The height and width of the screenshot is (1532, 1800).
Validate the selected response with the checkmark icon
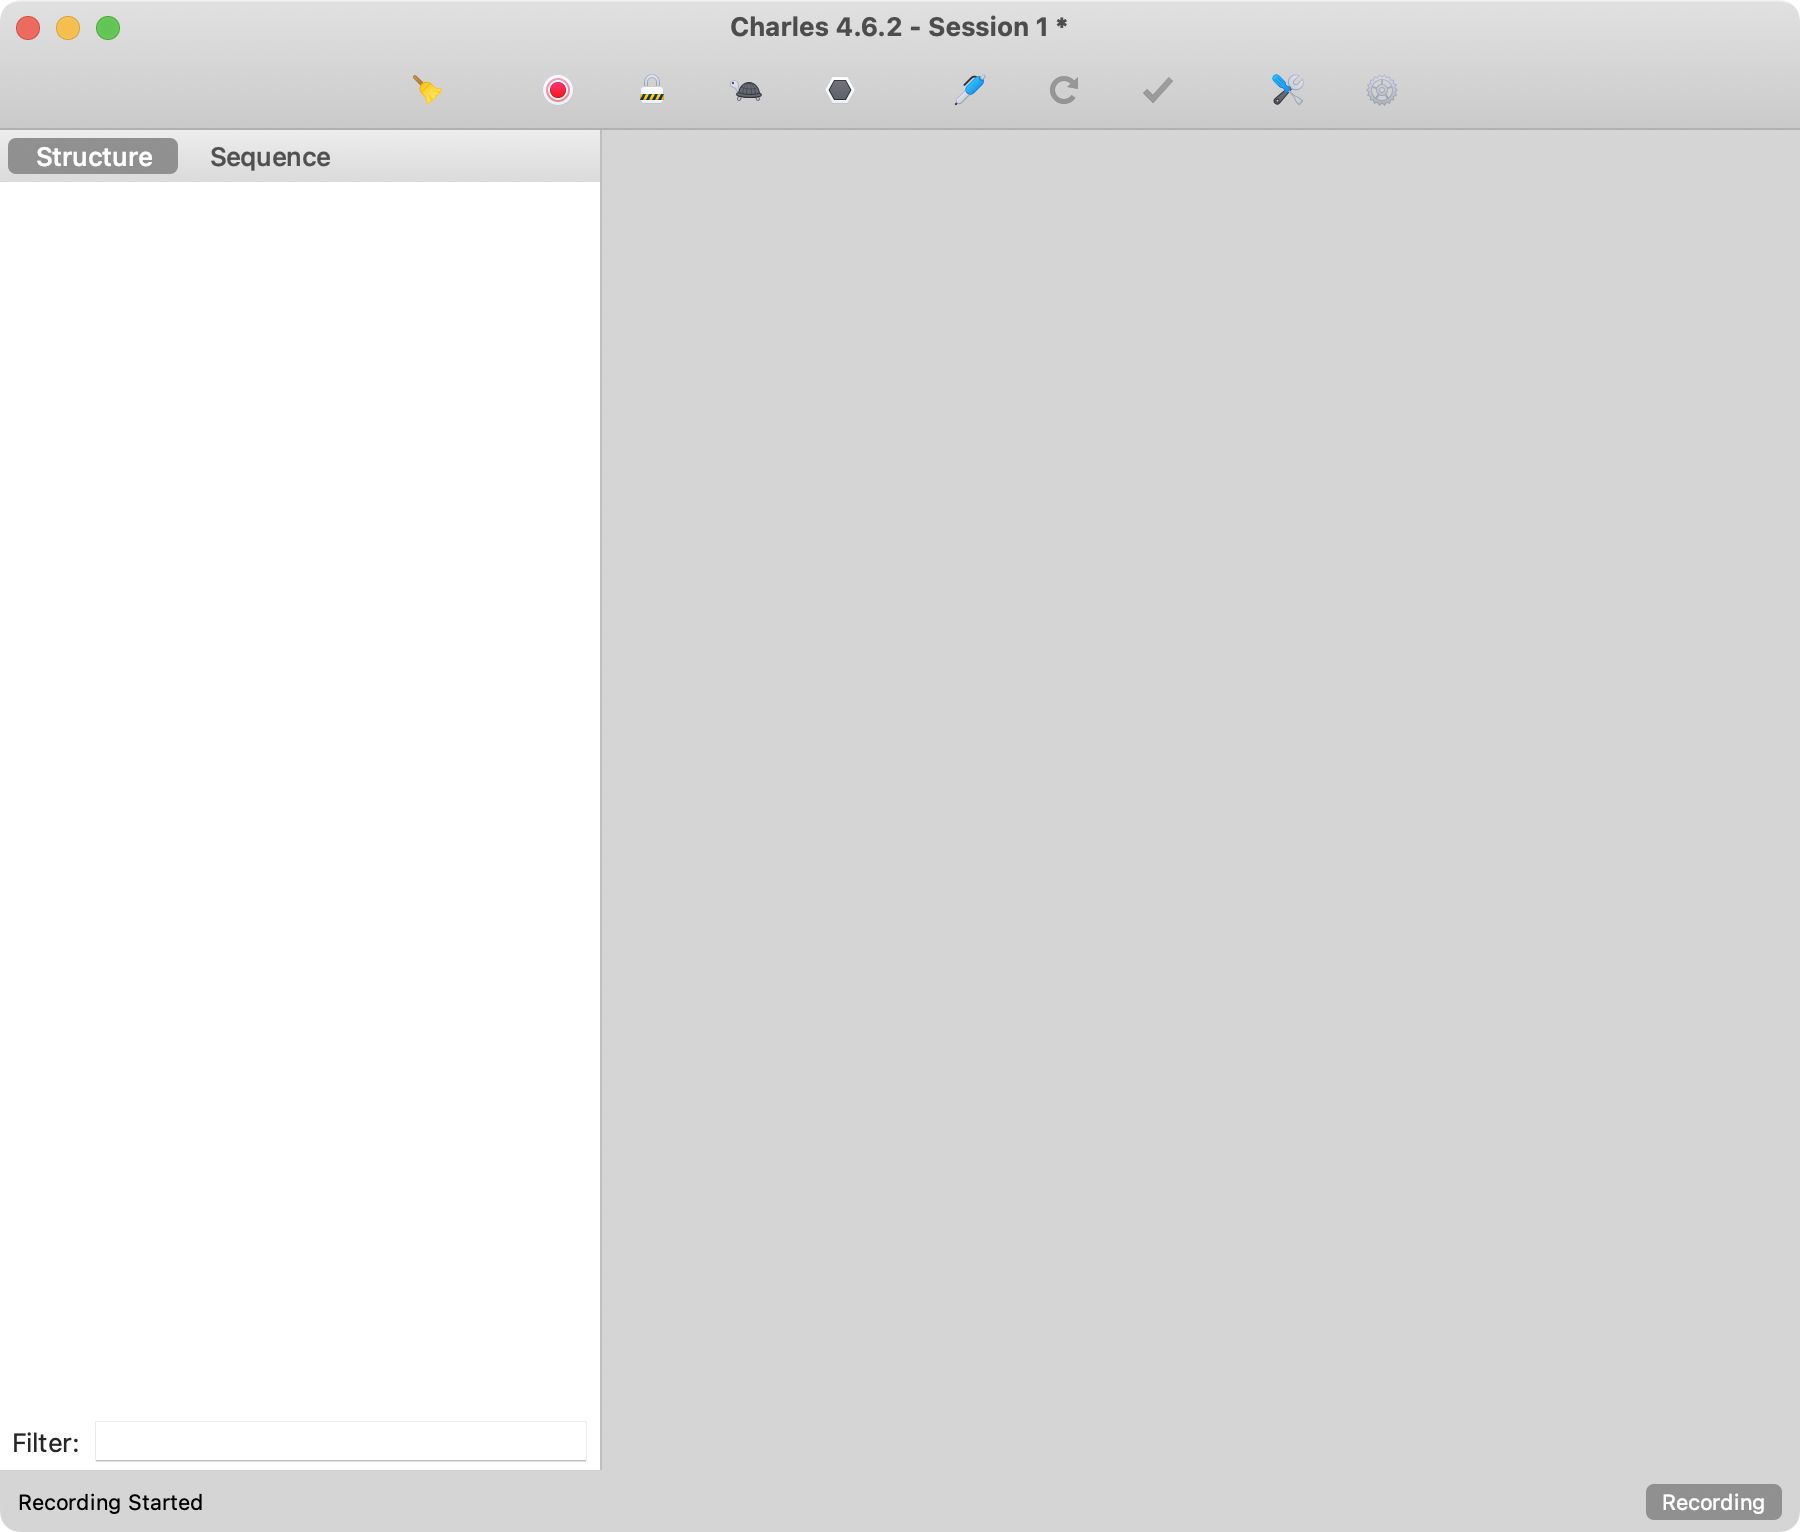[1157, 90]
